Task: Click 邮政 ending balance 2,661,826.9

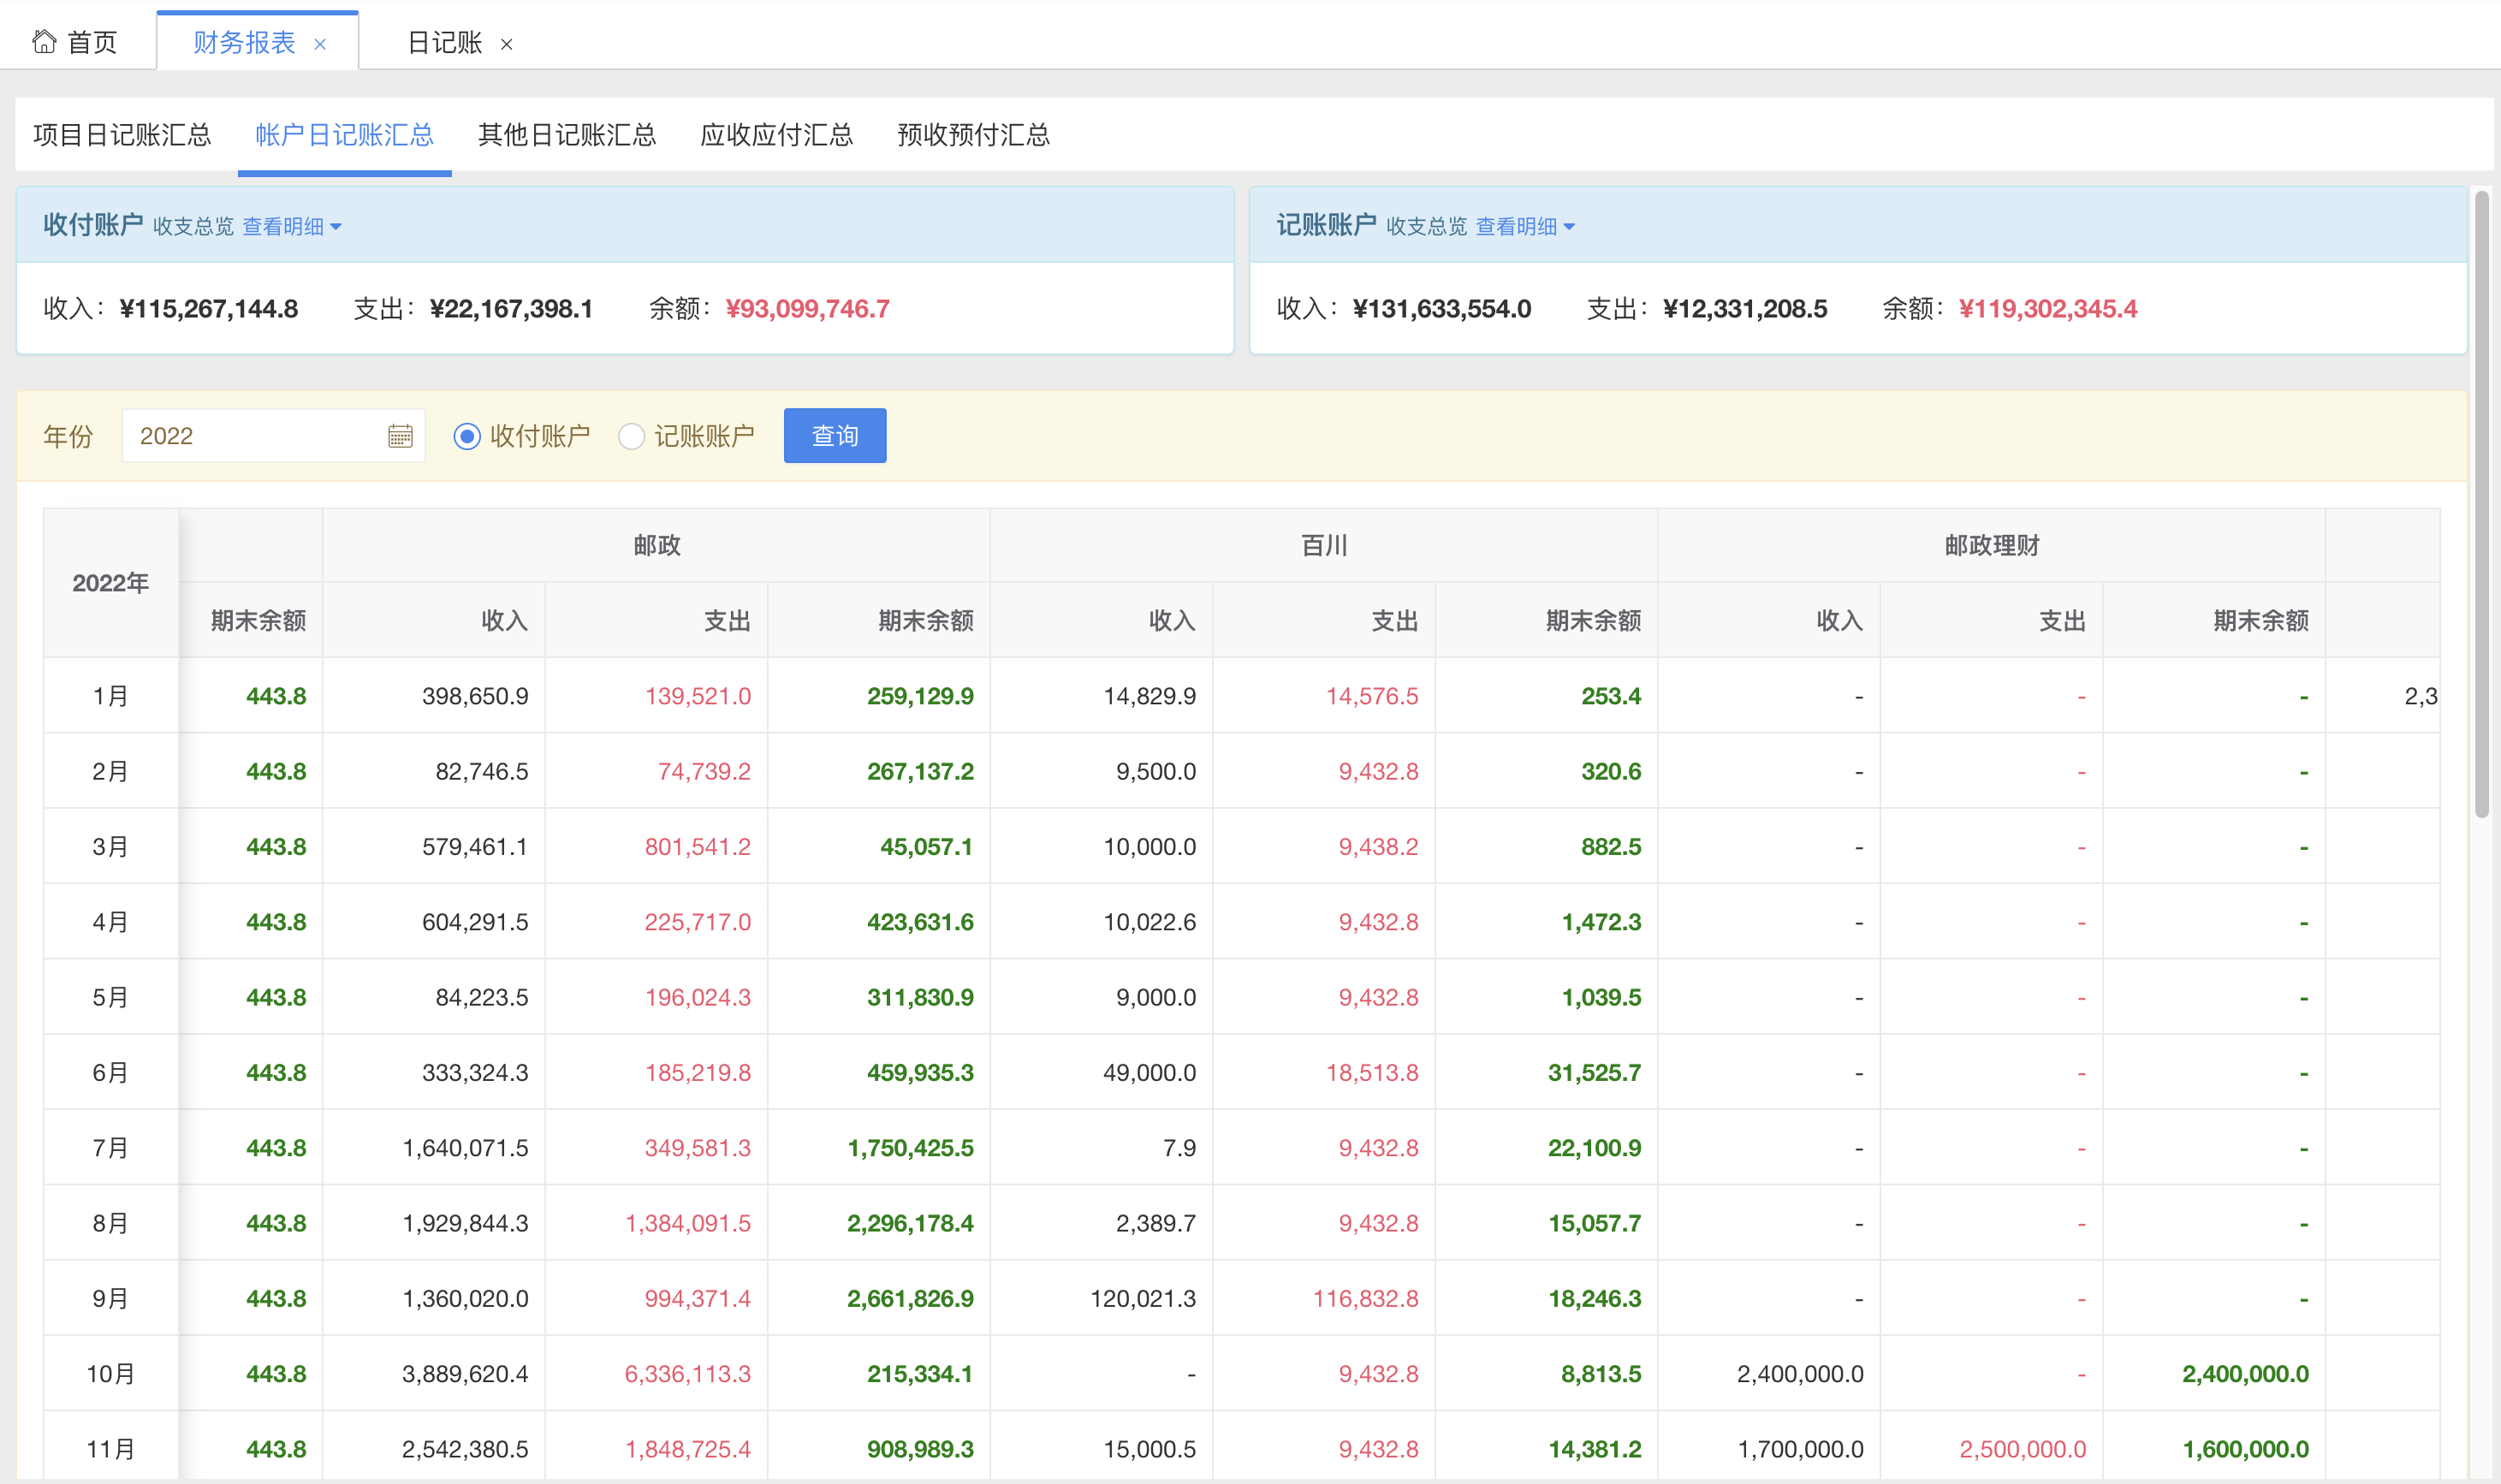Action: [x=910, y=1298]
